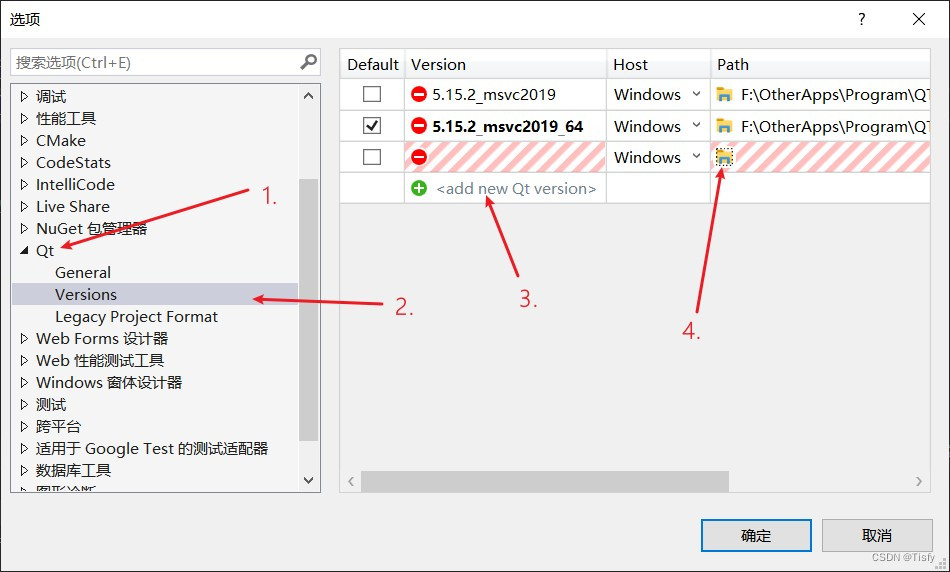This screenshot has width=950, height=572.
Task: Expand the Google Test 测试适配器 node
Action: (24, 448)
